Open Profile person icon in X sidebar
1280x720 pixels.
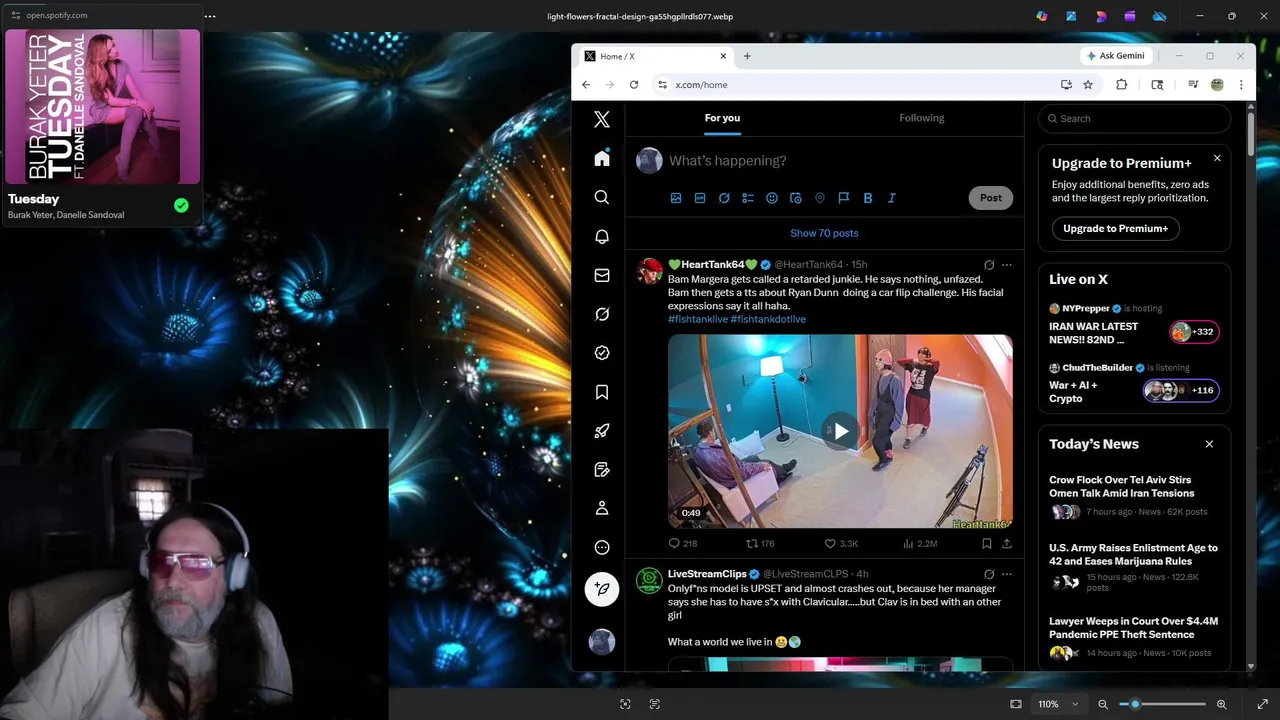[602, 508]
